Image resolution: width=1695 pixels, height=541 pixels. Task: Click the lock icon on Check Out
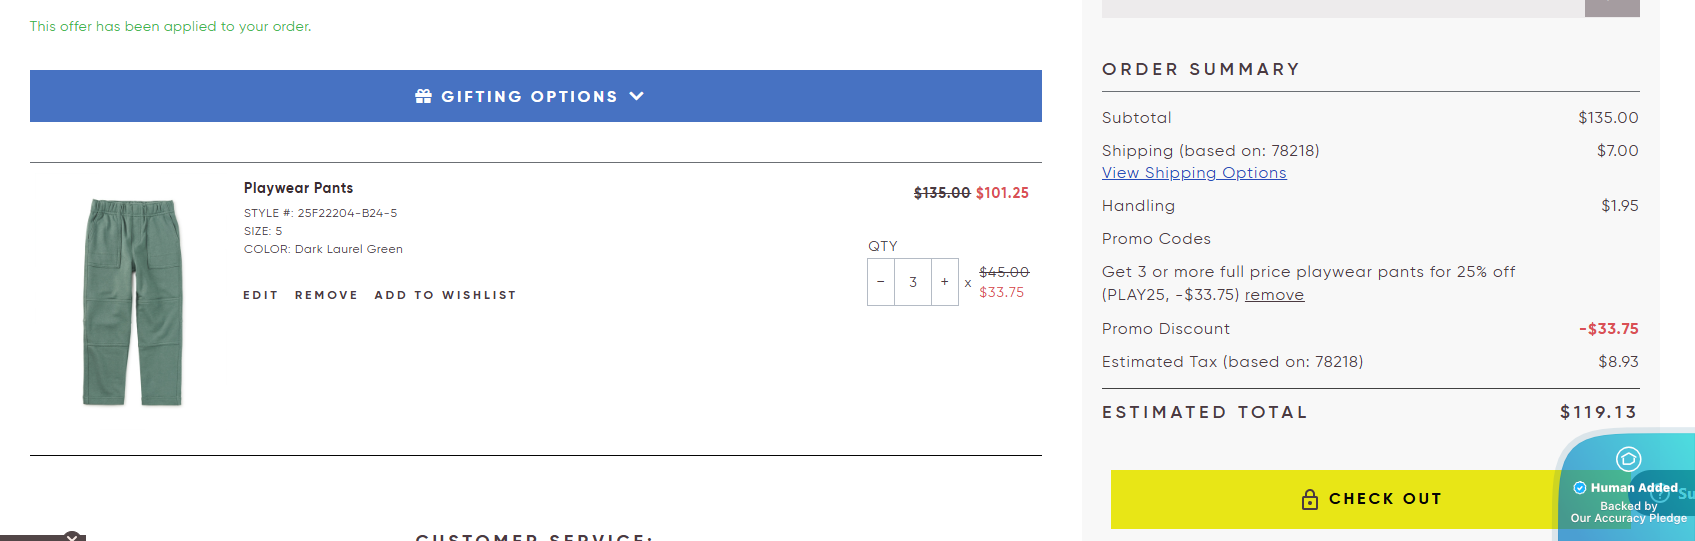(x=1310, y=499)
